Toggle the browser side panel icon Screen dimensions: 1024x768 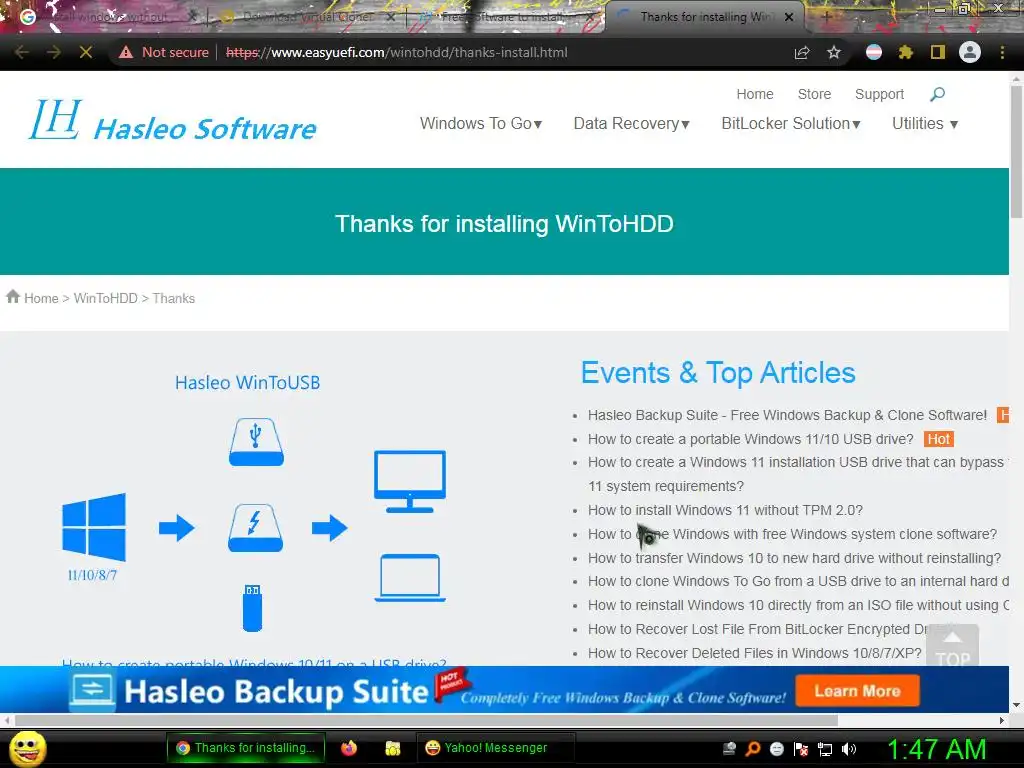[938, 52]
